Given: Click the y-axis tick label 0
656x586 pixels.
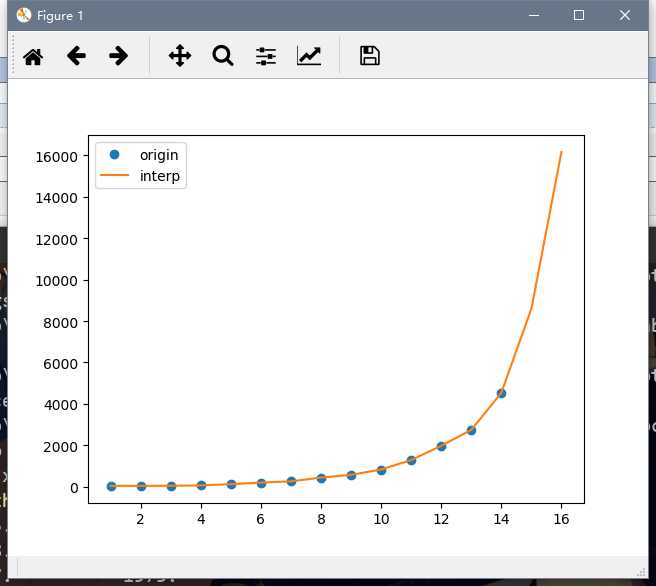Looking at the screenshot, I should tap(74, 488).
